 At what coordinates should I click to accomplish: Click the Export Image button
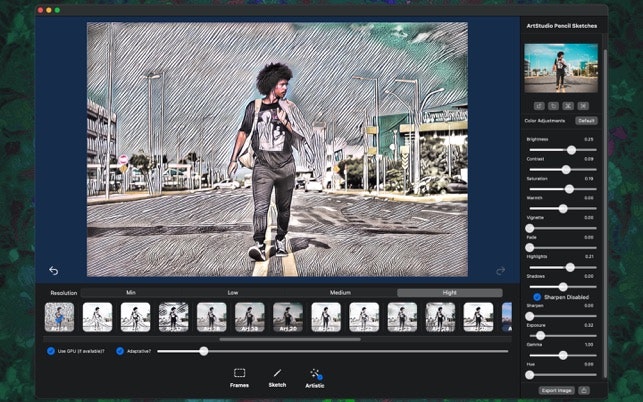click(556, 390)
